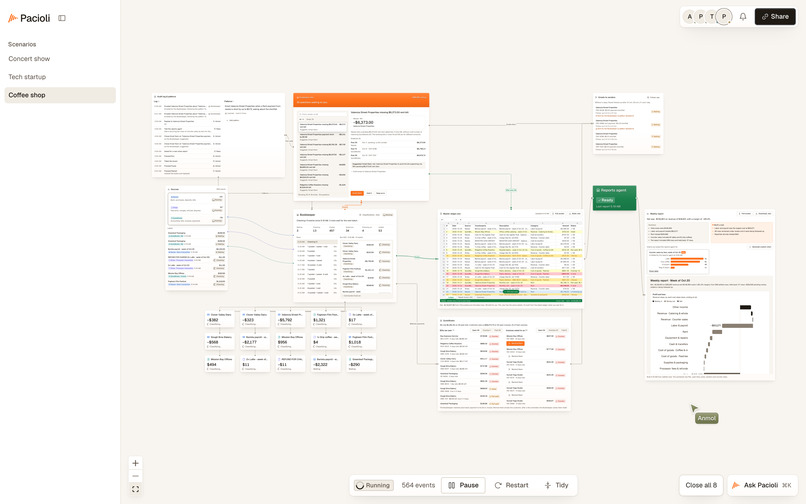Open the transaction card showing -$2,322
Screen dimensions: 806x504
[x=326, y=364]
